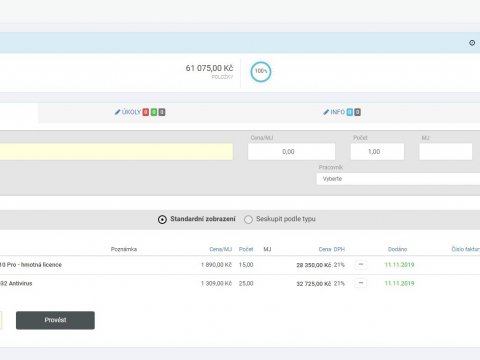Click the circular icon in the blue header bar
The width and height of the screenshot is (480, 360).
[472, 43]
